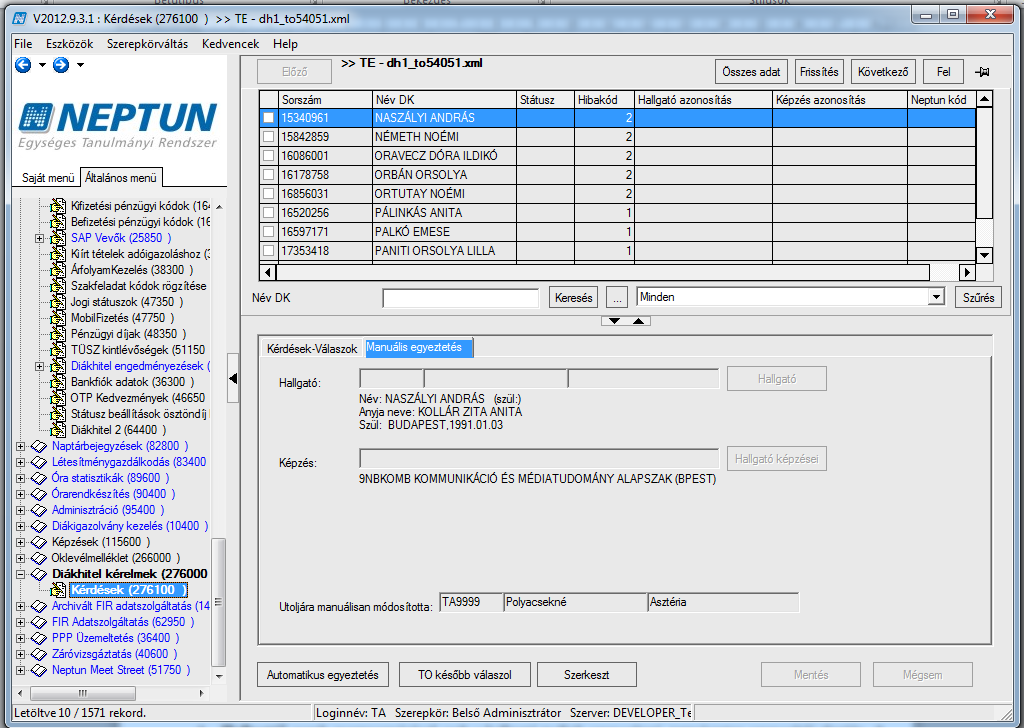Click the blue back navigation arrow
Viewport: 1024px width, 728px height.
click(x=23, y=65)
